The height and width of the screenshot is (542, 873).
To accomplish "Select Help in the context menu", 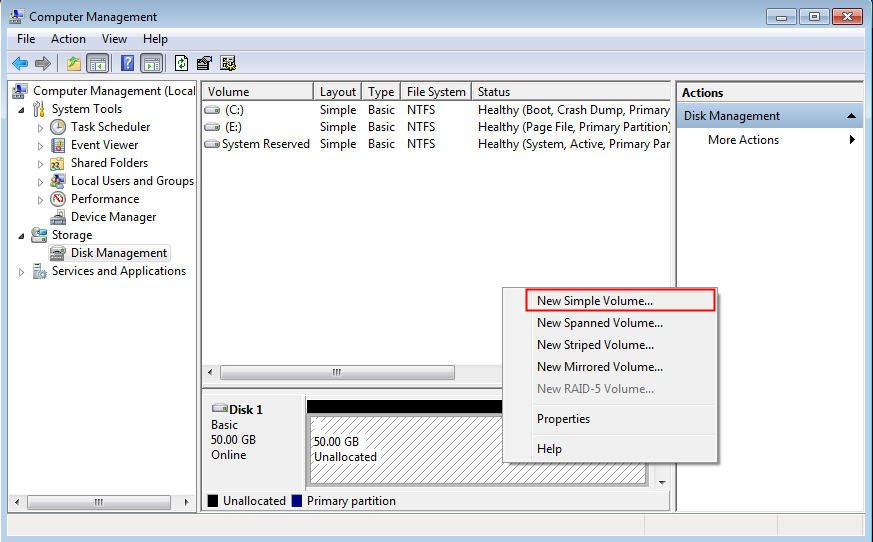I will pos(610,449).
